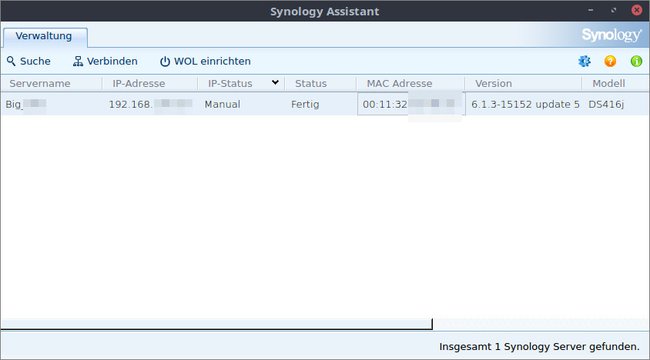
Task: Click the Synology logo
Action: coord(611,35)
